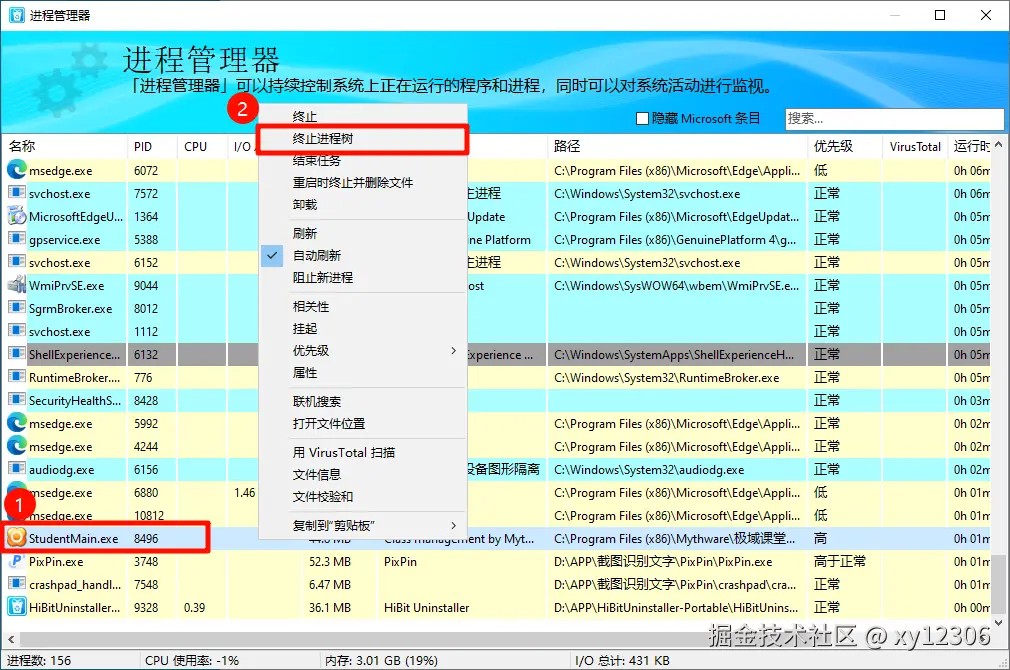Expand 复制到"剪贴板" submenu arrow
Screen dimensions: 1010x670
point(453,525)
